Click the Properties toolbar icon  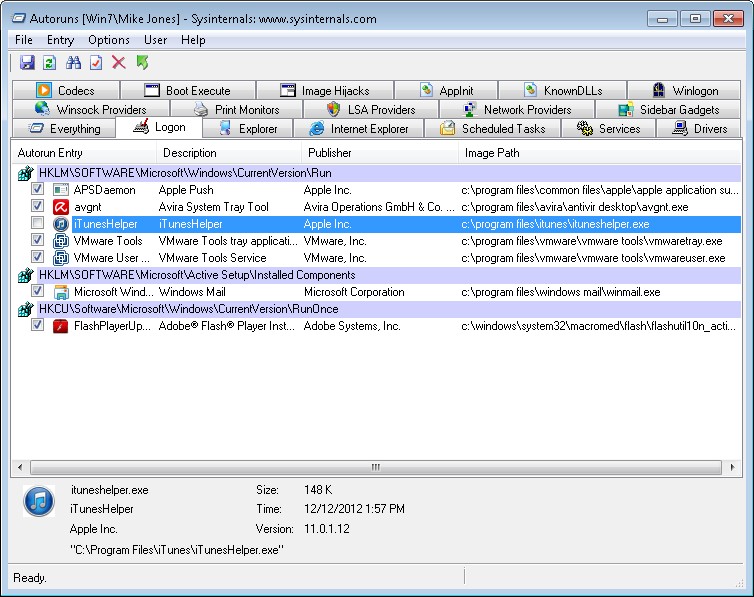coord(96,62)
